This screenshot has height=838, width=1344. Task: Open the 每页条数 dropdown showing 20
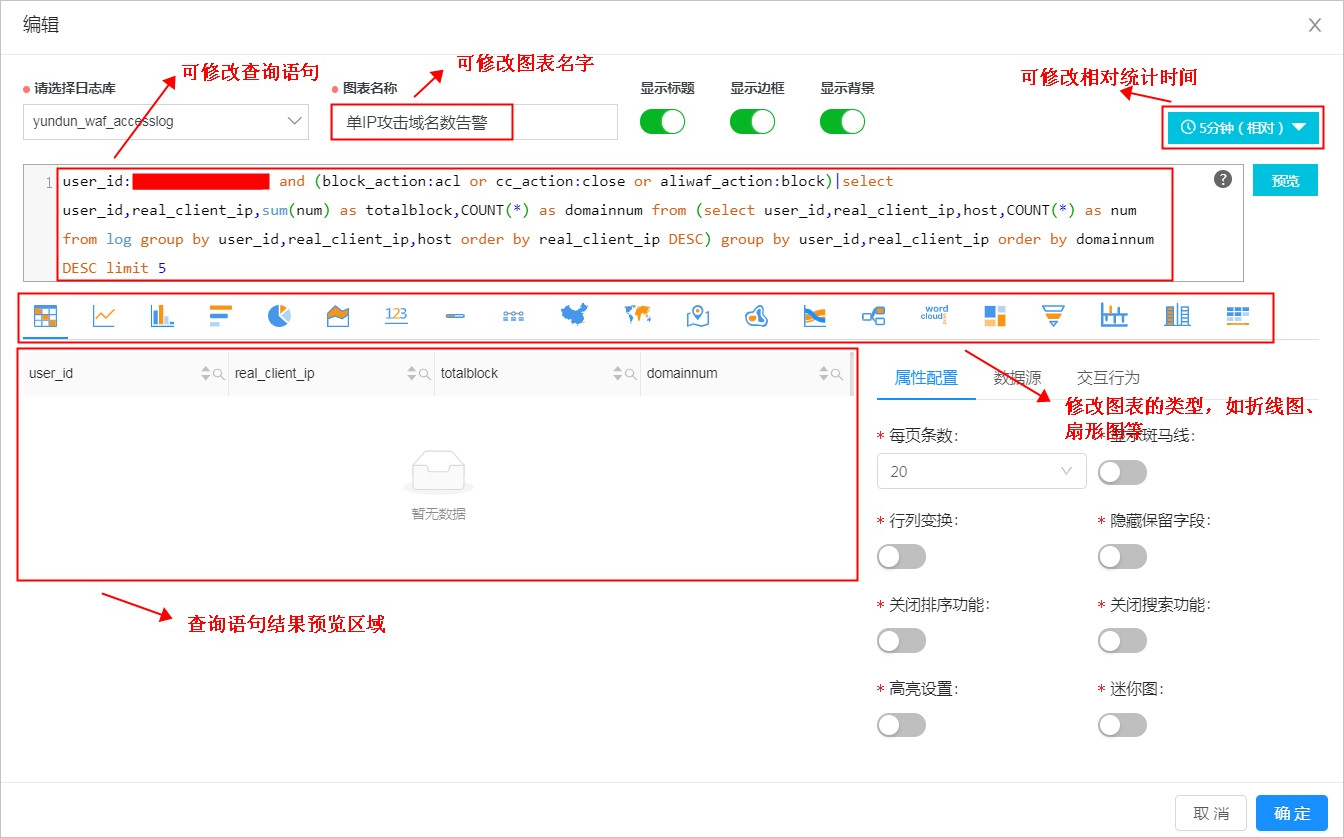tap(982, 471)
